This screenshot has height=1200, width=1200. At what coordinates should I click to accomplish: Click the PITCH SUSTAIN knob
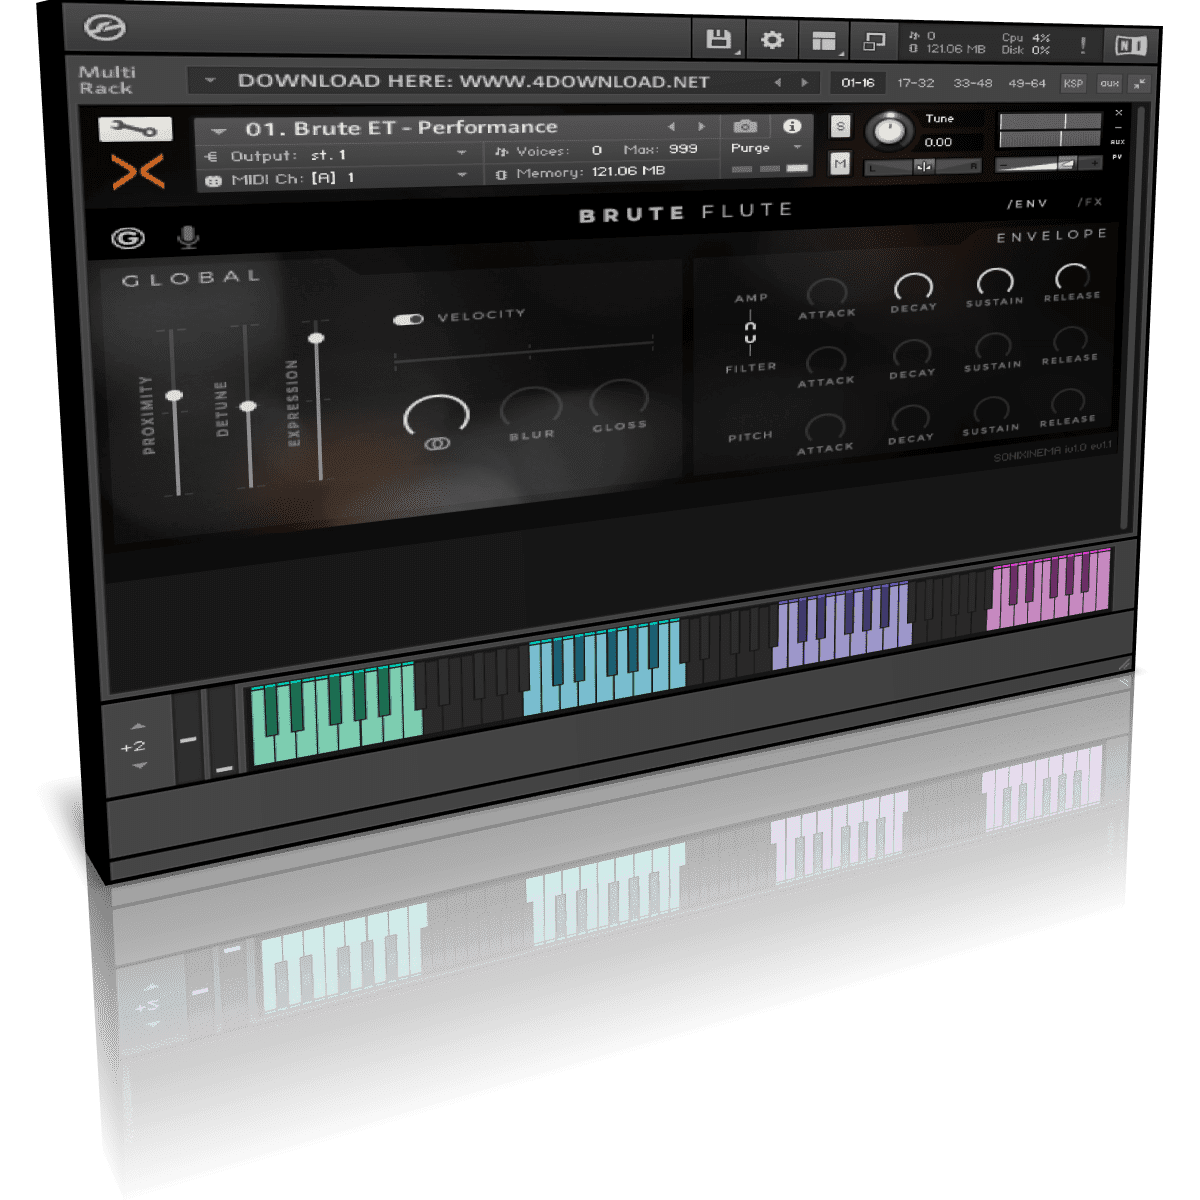pos(991,411)
